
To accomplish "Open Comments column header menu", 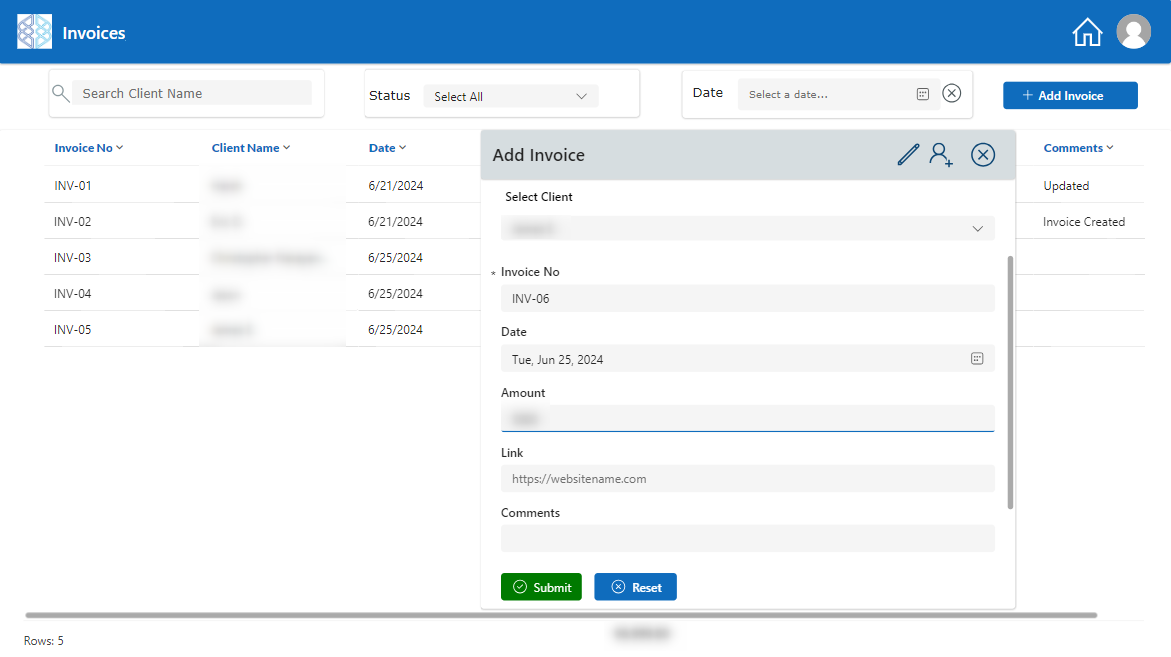I will point(1078,148).
